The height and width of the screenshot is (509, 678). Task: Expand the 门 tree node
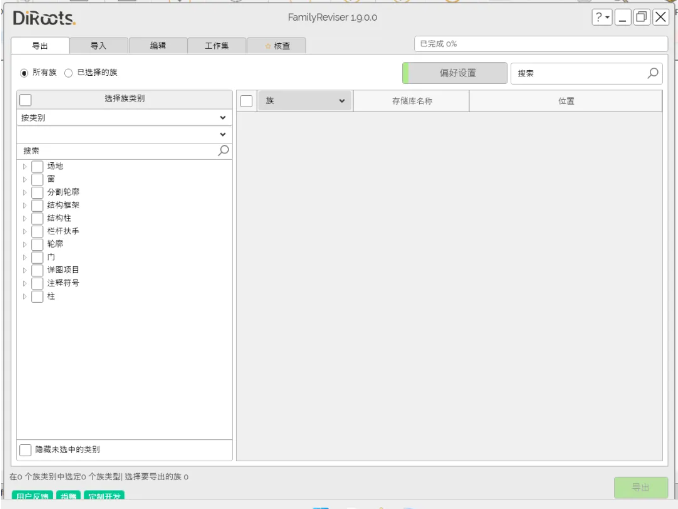click(25, 257)
